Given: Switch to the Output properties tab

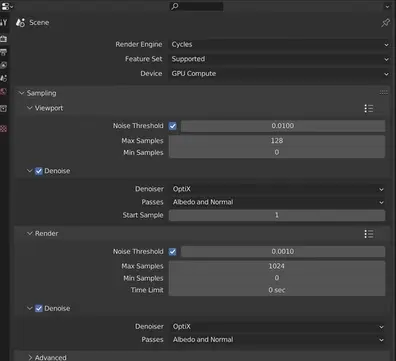Looking at the screenshot, I should 4,52.
